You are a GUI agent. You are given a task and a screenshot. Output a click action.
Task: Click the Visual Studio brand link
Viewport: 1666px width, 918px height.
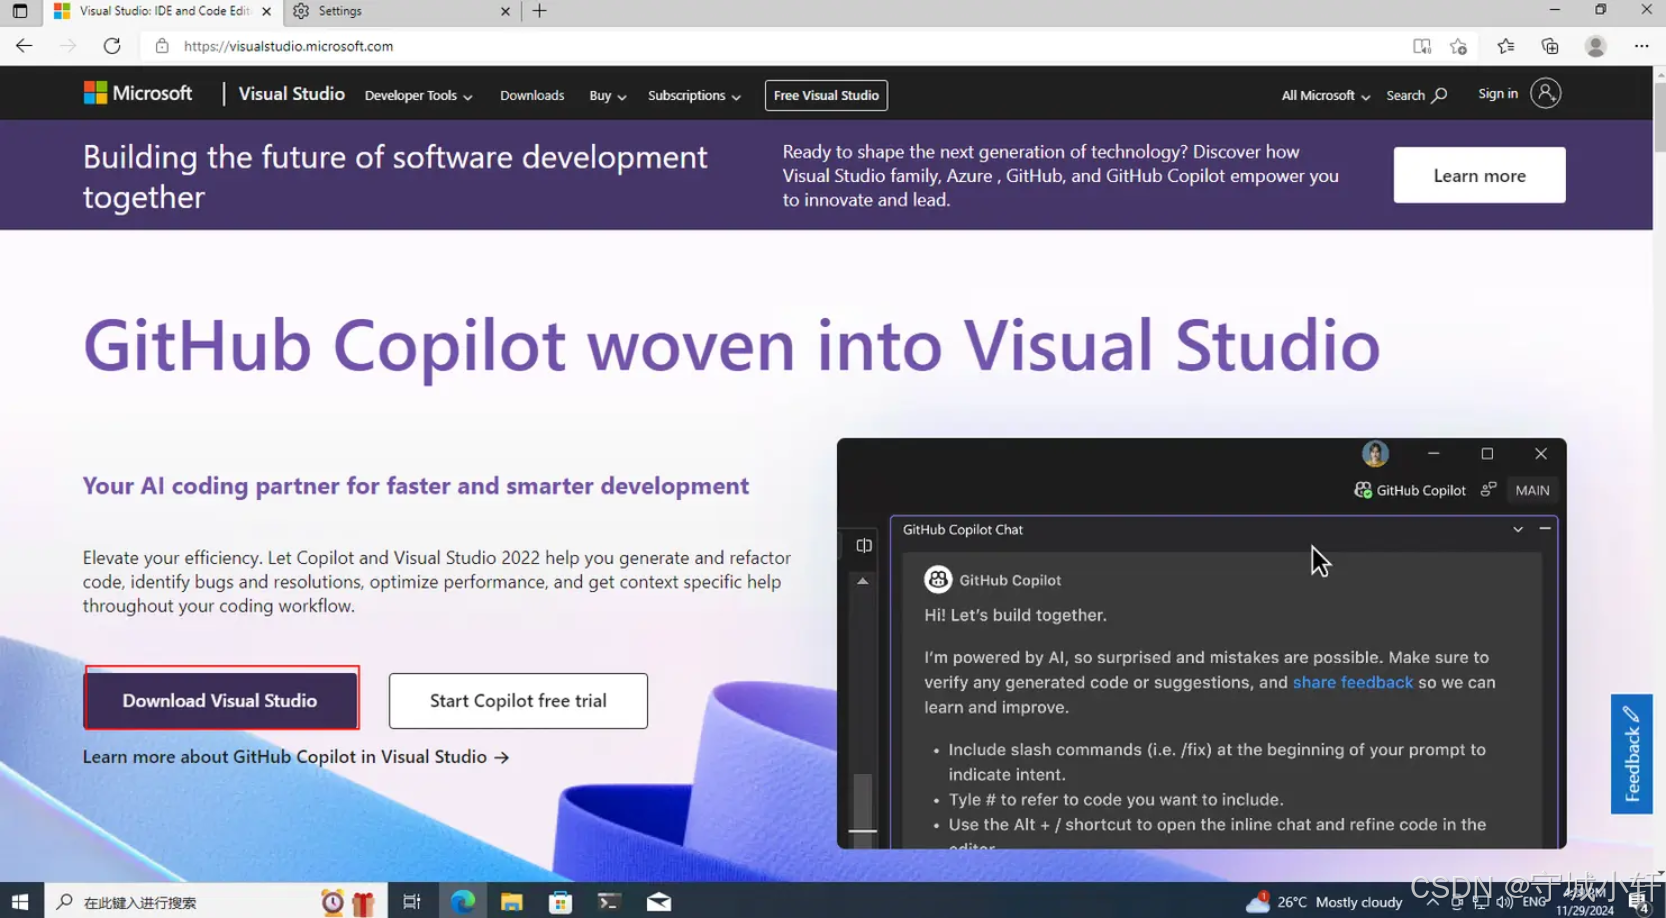click(291, 93)
